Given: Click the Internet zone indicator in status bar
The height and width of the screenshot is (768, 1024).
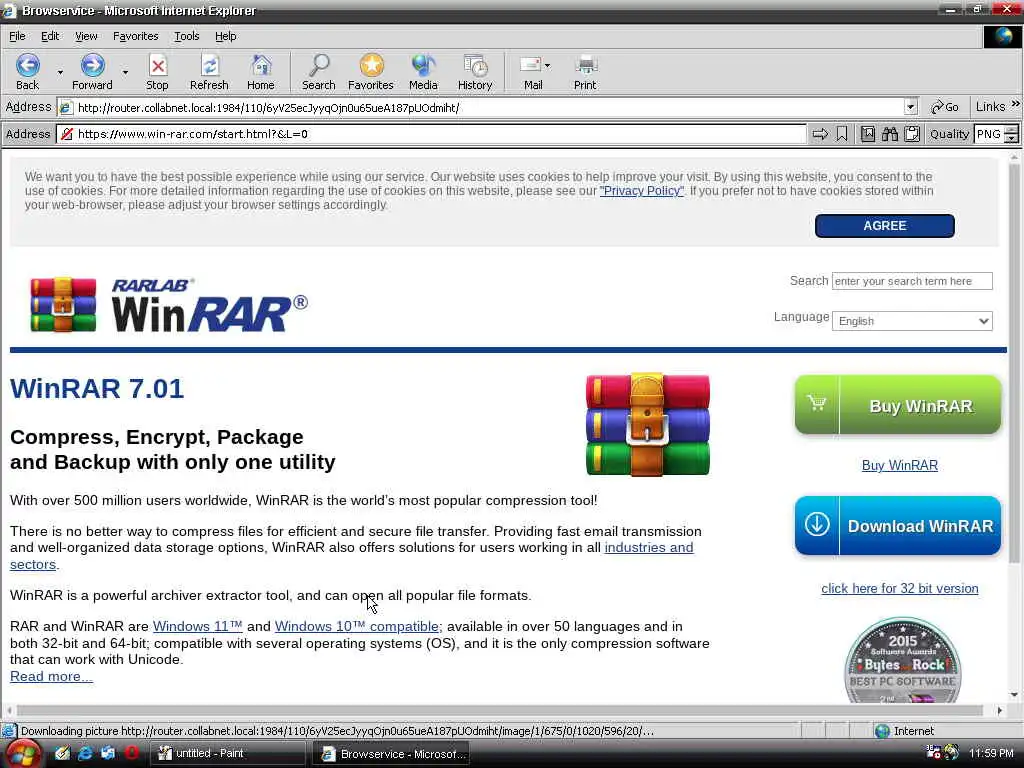Looking at the screenshot, I should click(x=904, y=731).
